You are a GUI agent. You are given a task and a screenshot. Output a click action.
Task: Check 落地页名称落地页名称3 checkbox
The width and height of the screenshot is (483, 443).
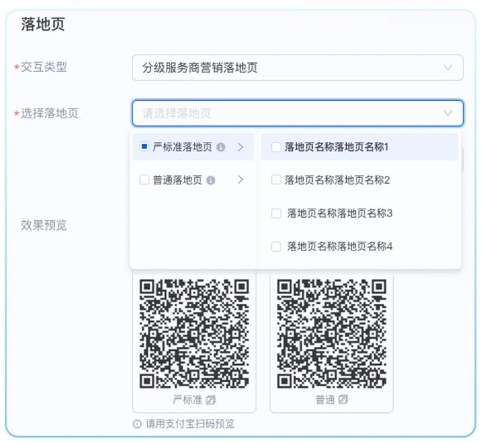pyautogui.click(x=276, y=213)
